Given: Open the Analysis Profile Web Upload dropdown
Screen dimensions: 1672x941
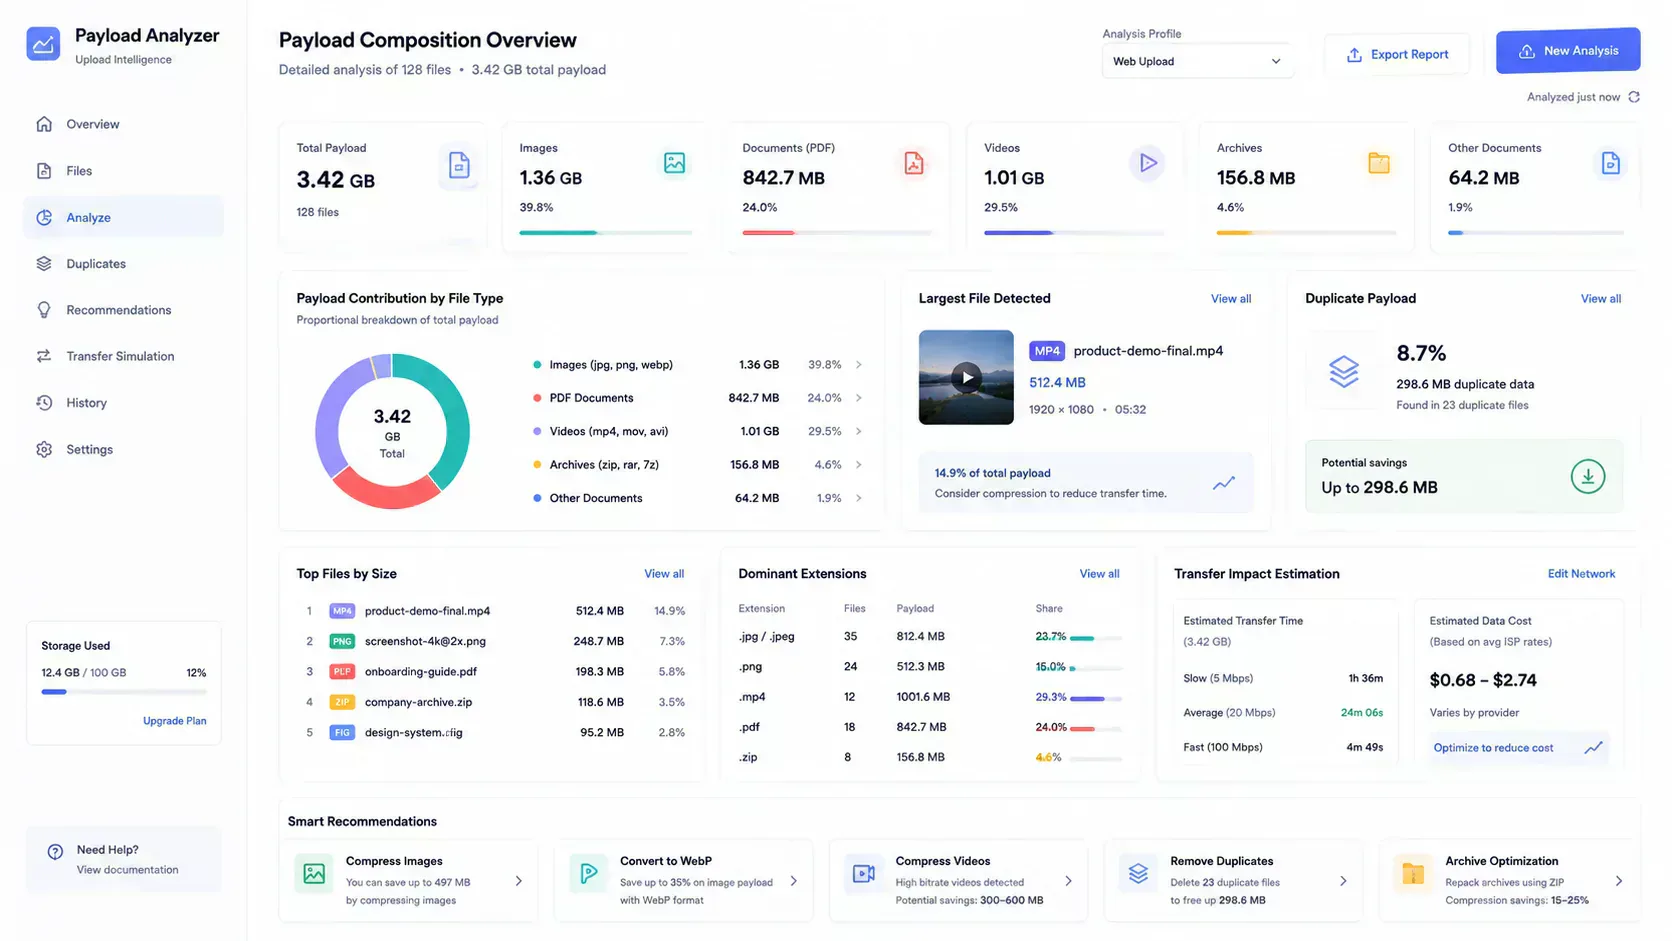Looking at the screenshot, I should click(x=1197, y=61).
